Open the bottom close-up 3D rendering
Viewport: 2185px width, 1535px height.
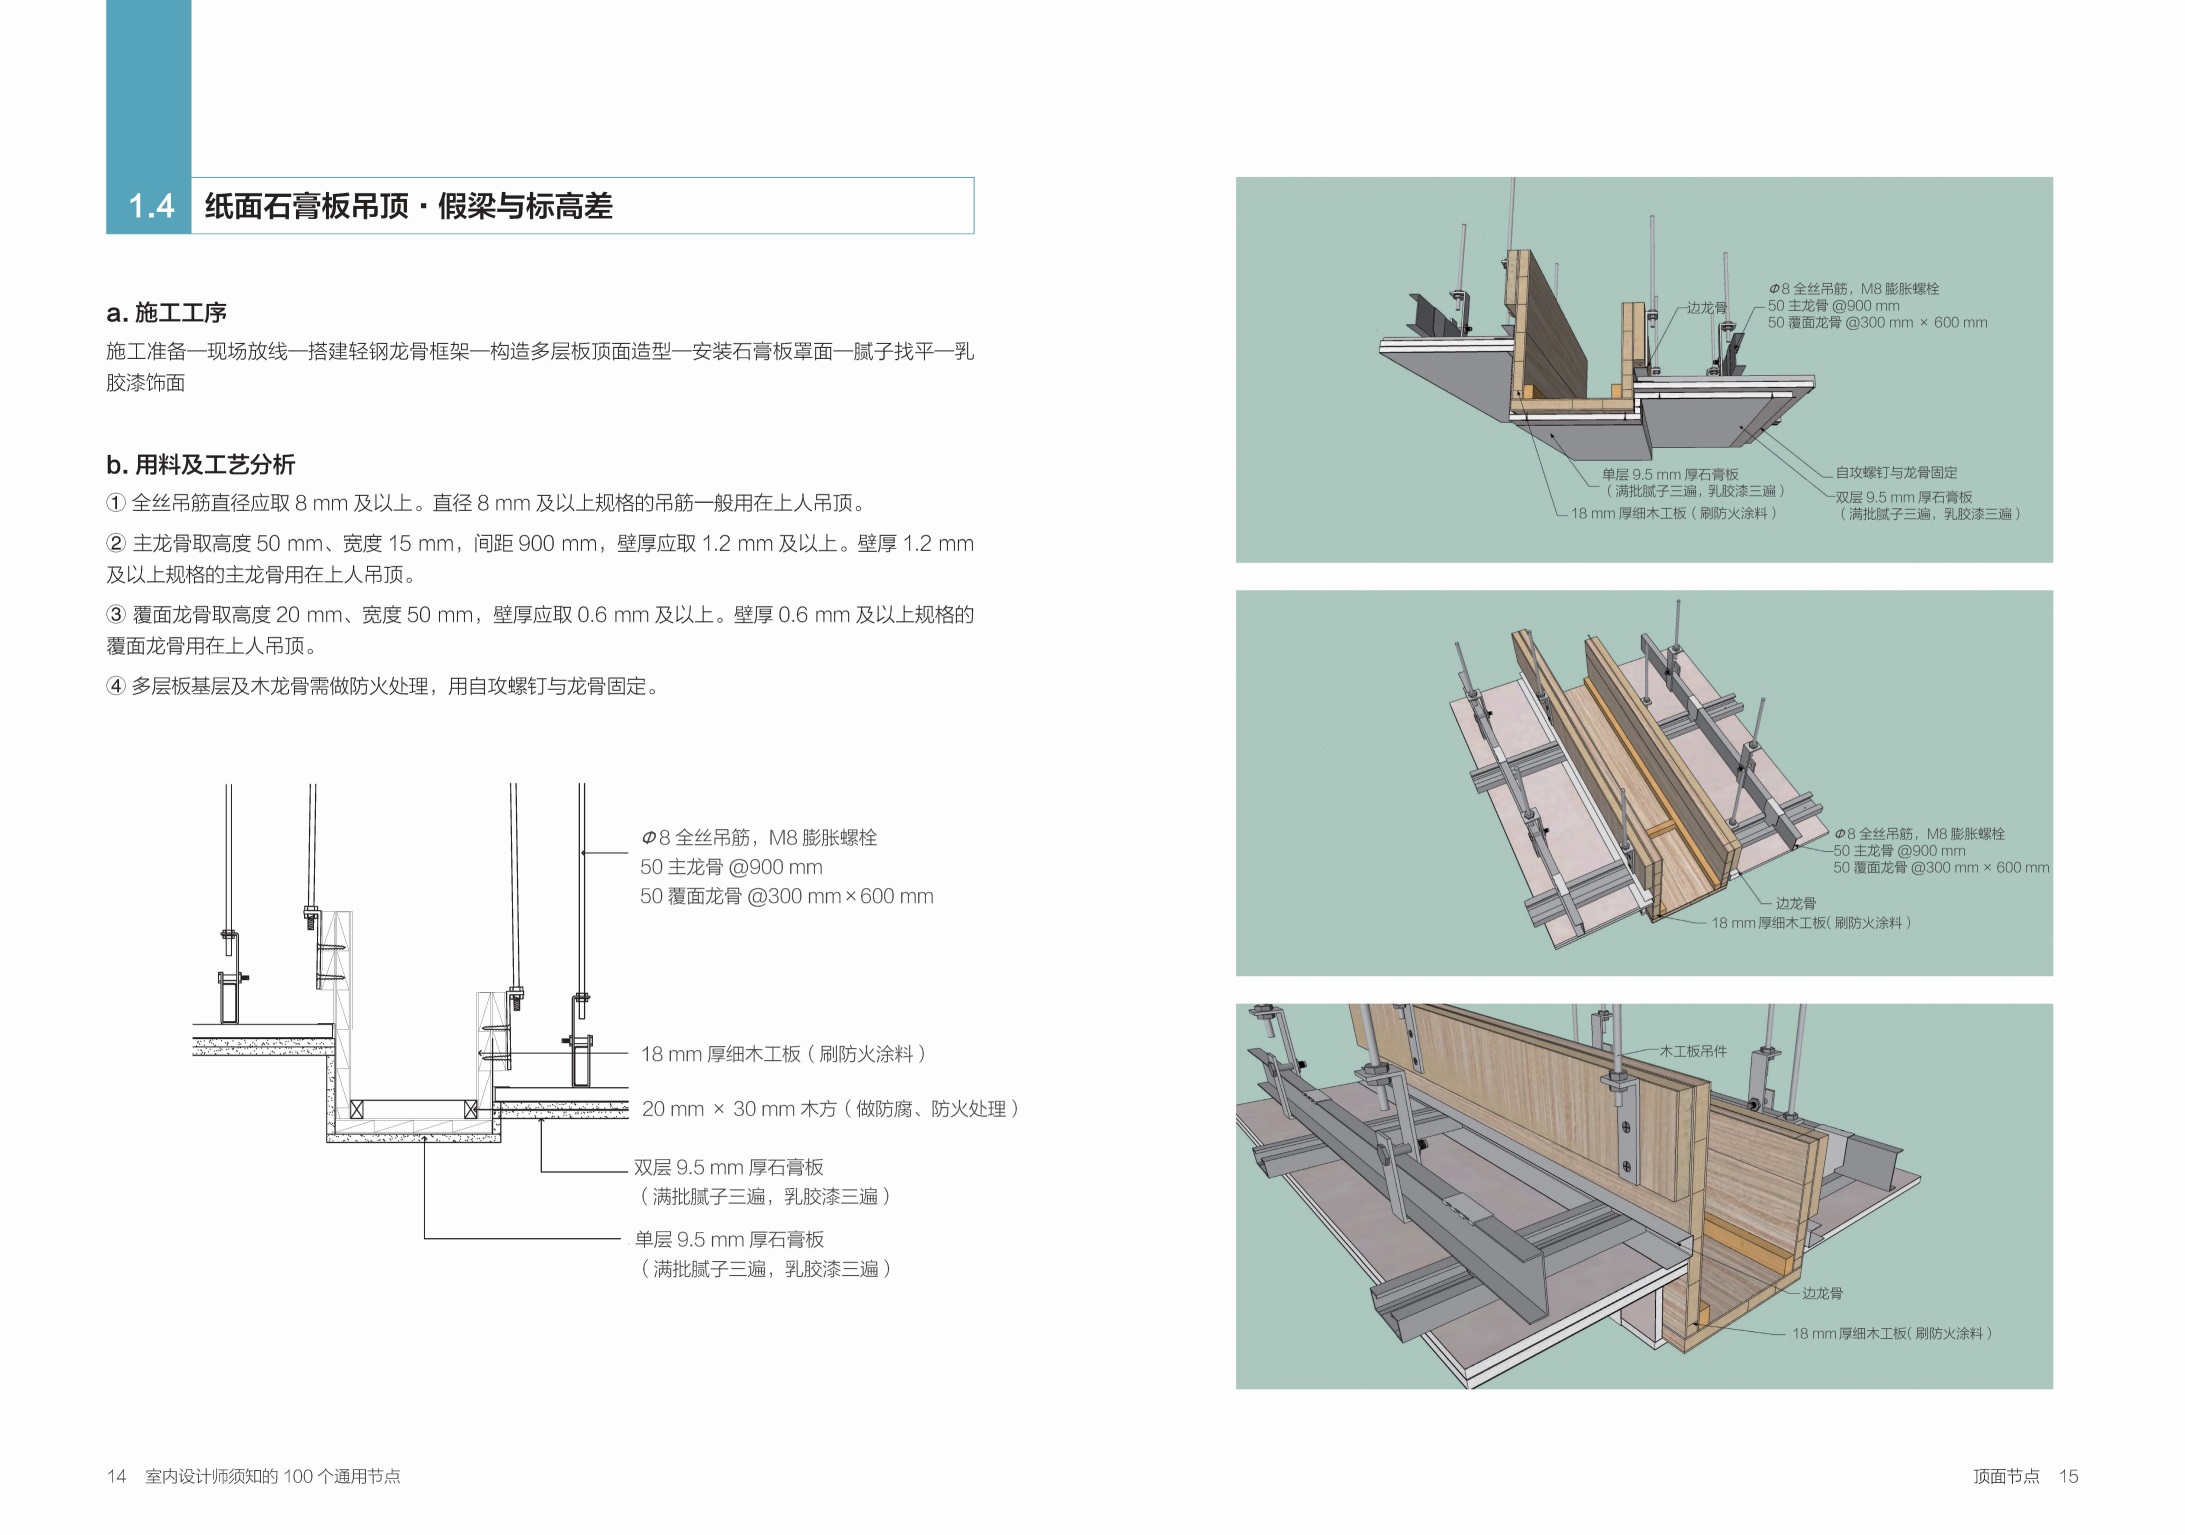point(1643,1195)
